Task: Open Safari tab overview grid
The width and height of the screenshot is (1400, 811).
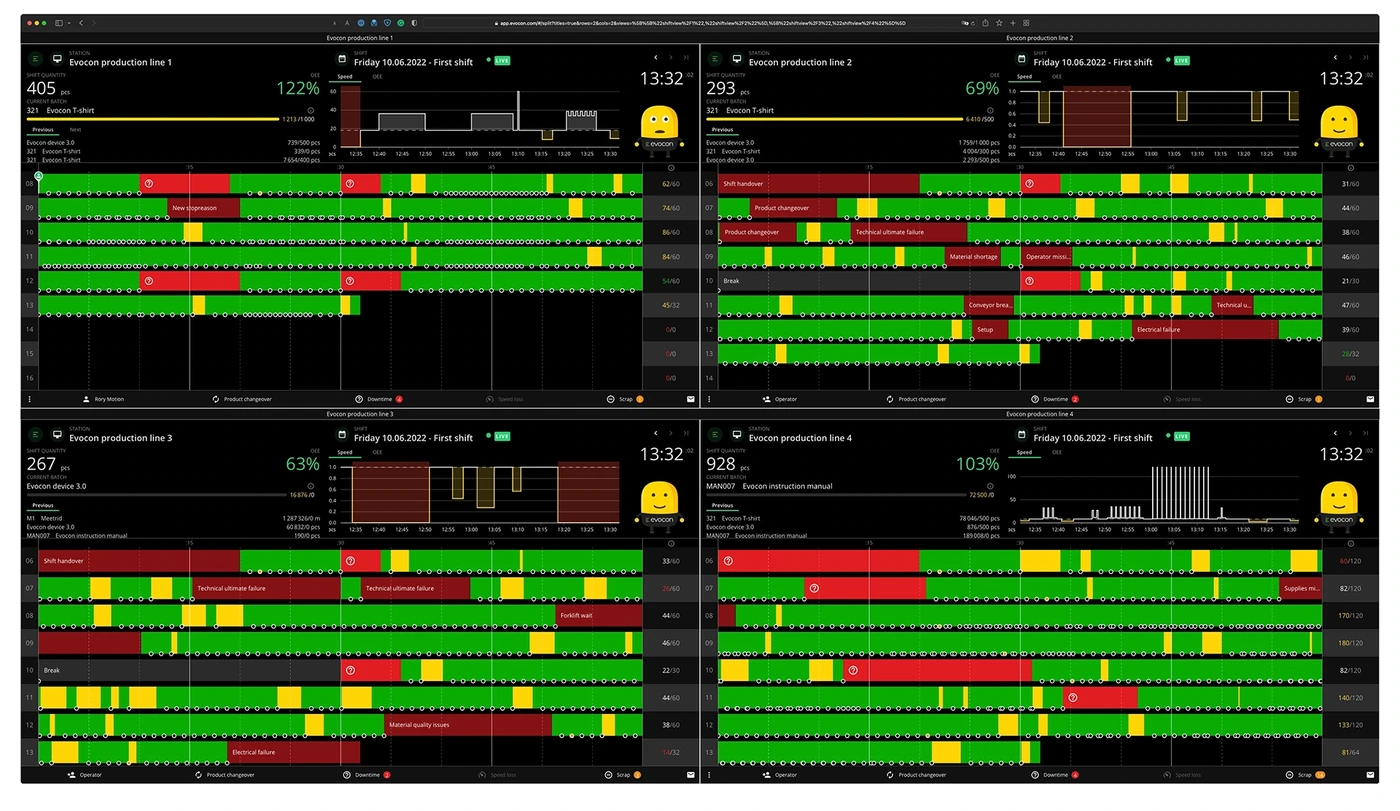Action: pyautogui.click(x=1026, y=22)
